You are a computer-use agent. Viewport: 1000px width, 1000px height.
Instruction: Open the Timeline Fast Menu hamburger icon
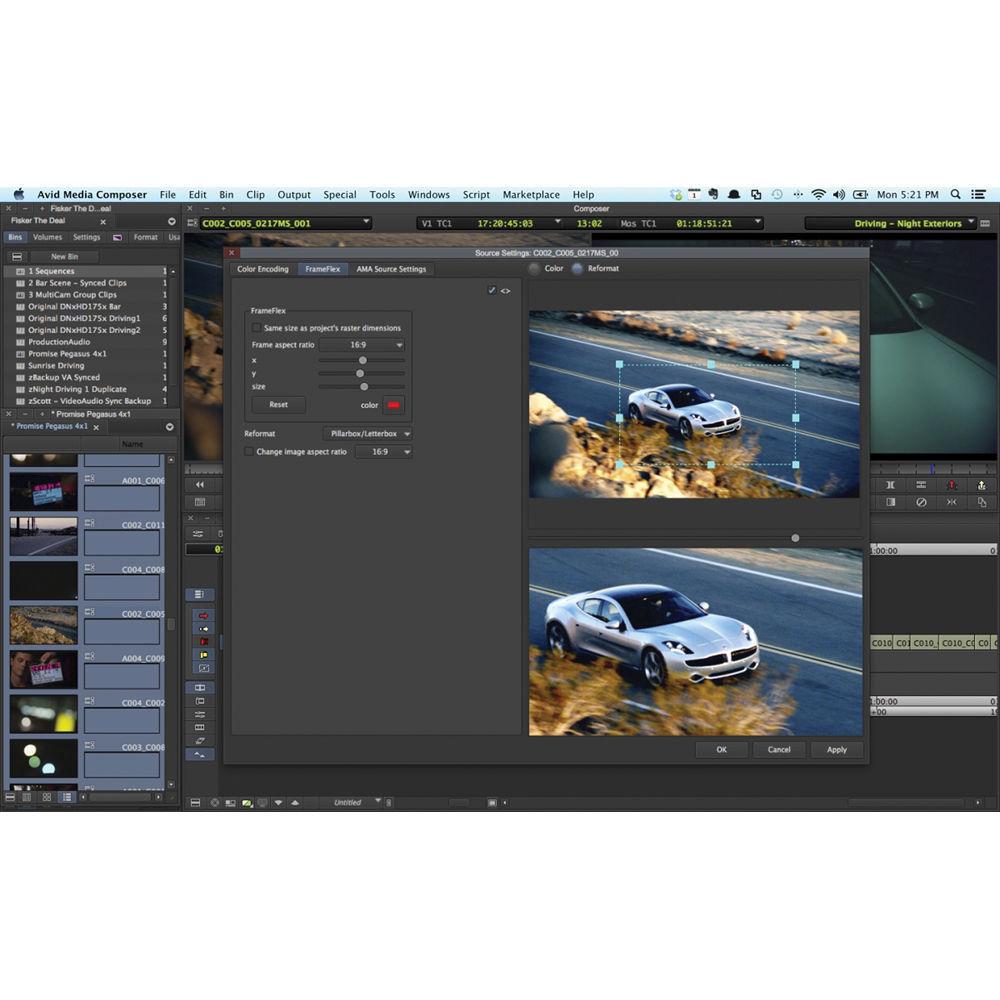tap(196, 802)
